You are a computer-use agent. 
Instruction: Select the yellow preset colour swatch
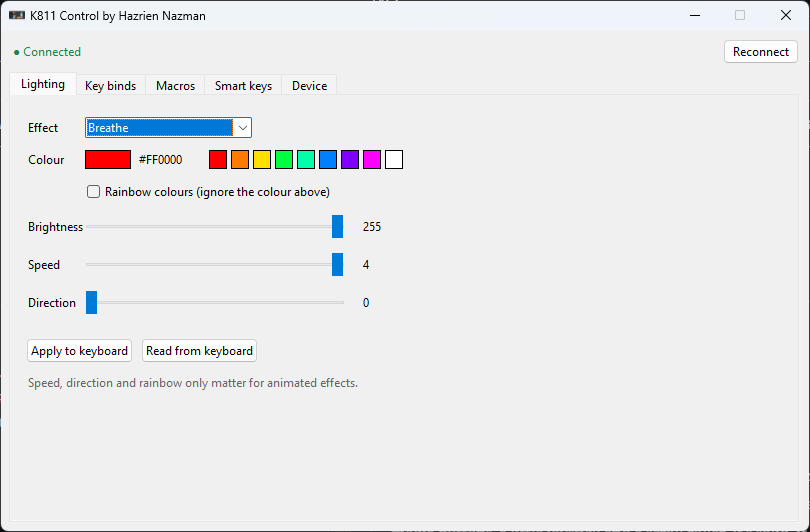click(x=262, y=160)
